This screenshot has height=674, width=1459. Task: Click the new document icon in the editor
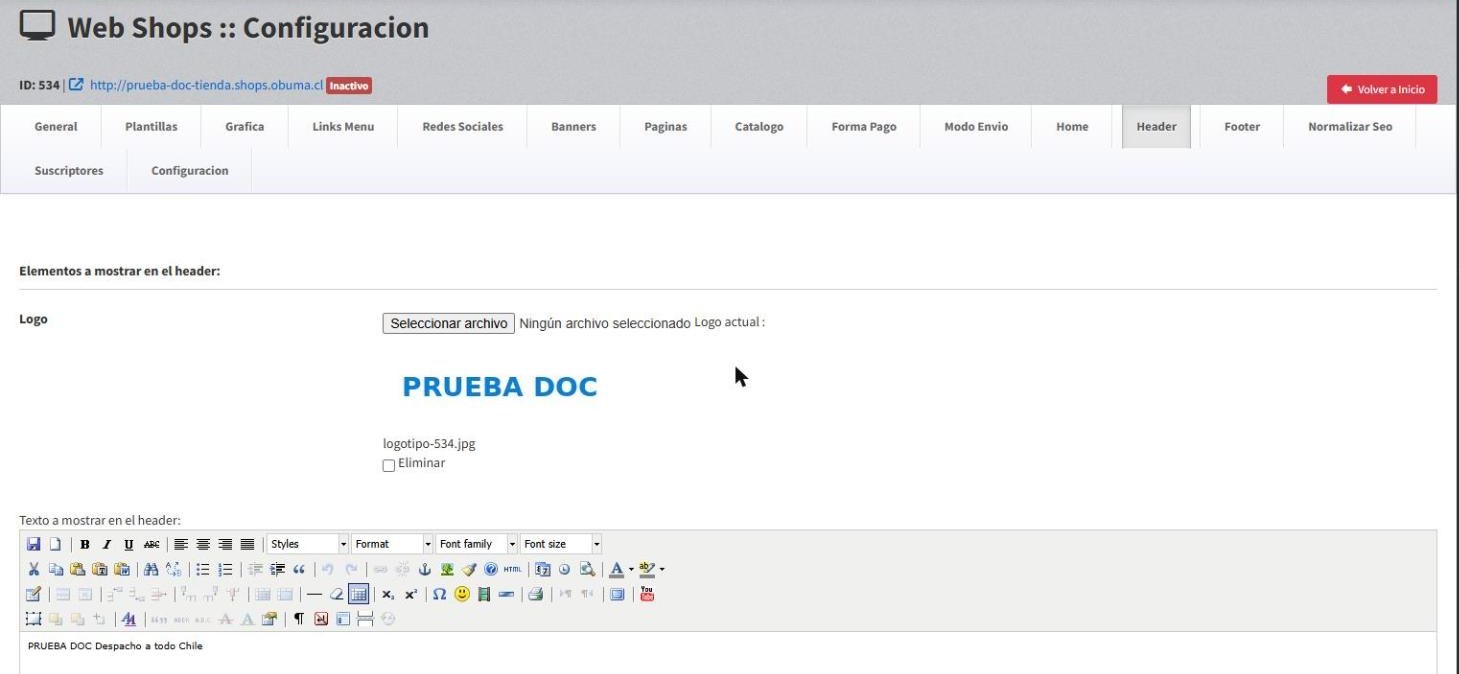pyautogui.click(x=56, y=544)
